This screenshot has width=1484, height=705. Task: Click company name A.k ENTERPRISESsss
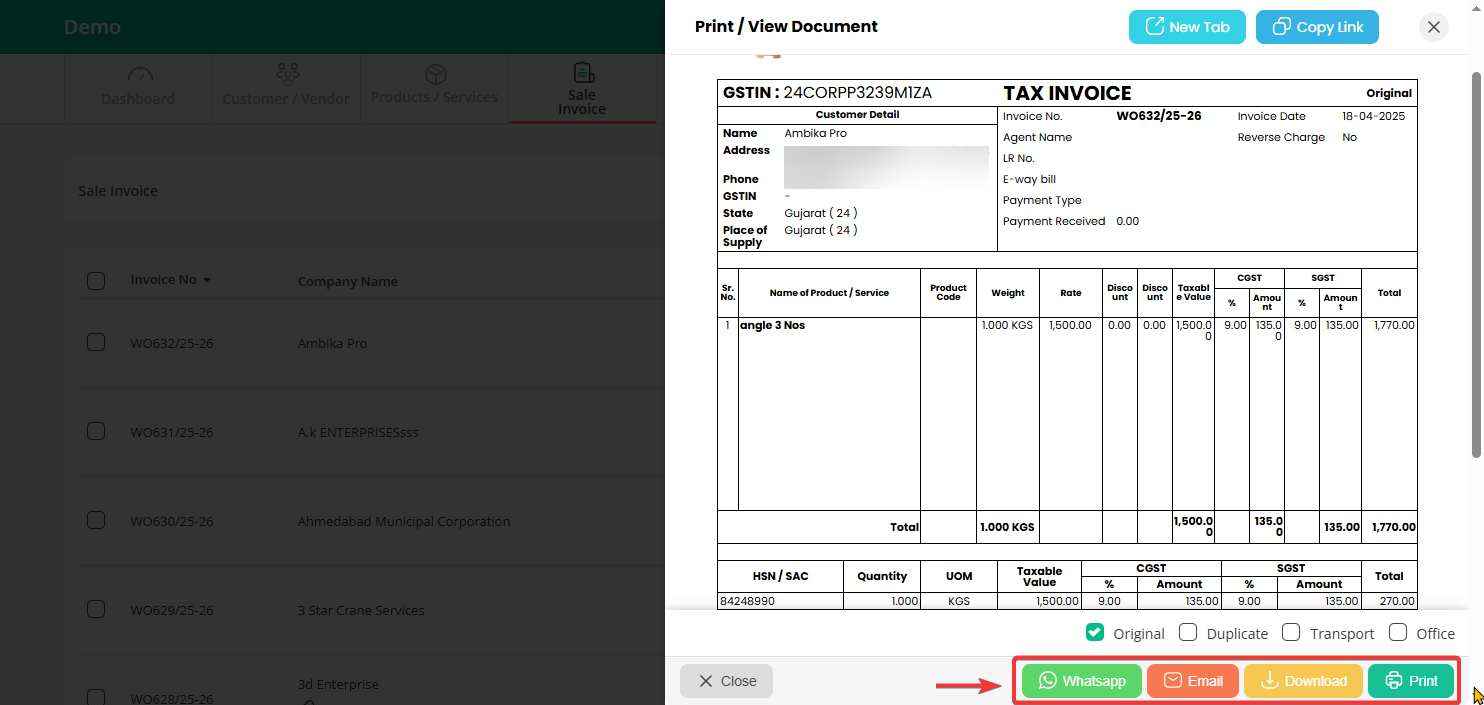point(358,433)
